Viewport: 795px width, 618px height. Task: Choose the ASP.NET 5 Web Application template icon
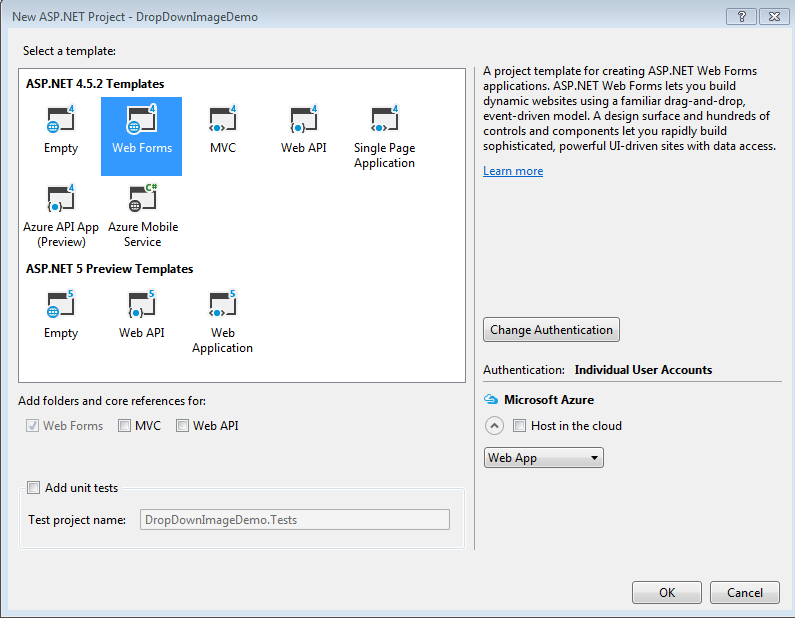click(x=223, y=304)
